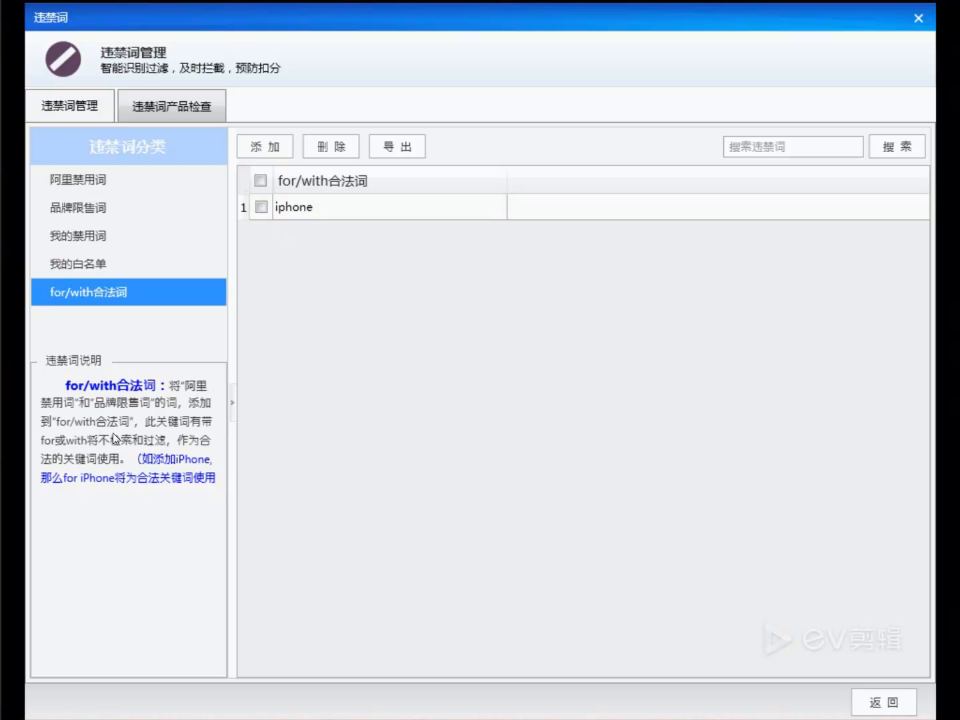This screenshot has height=720, width=960.
Task: Collapse the left panel with splitter arrow
Action: tap(232, 402)
